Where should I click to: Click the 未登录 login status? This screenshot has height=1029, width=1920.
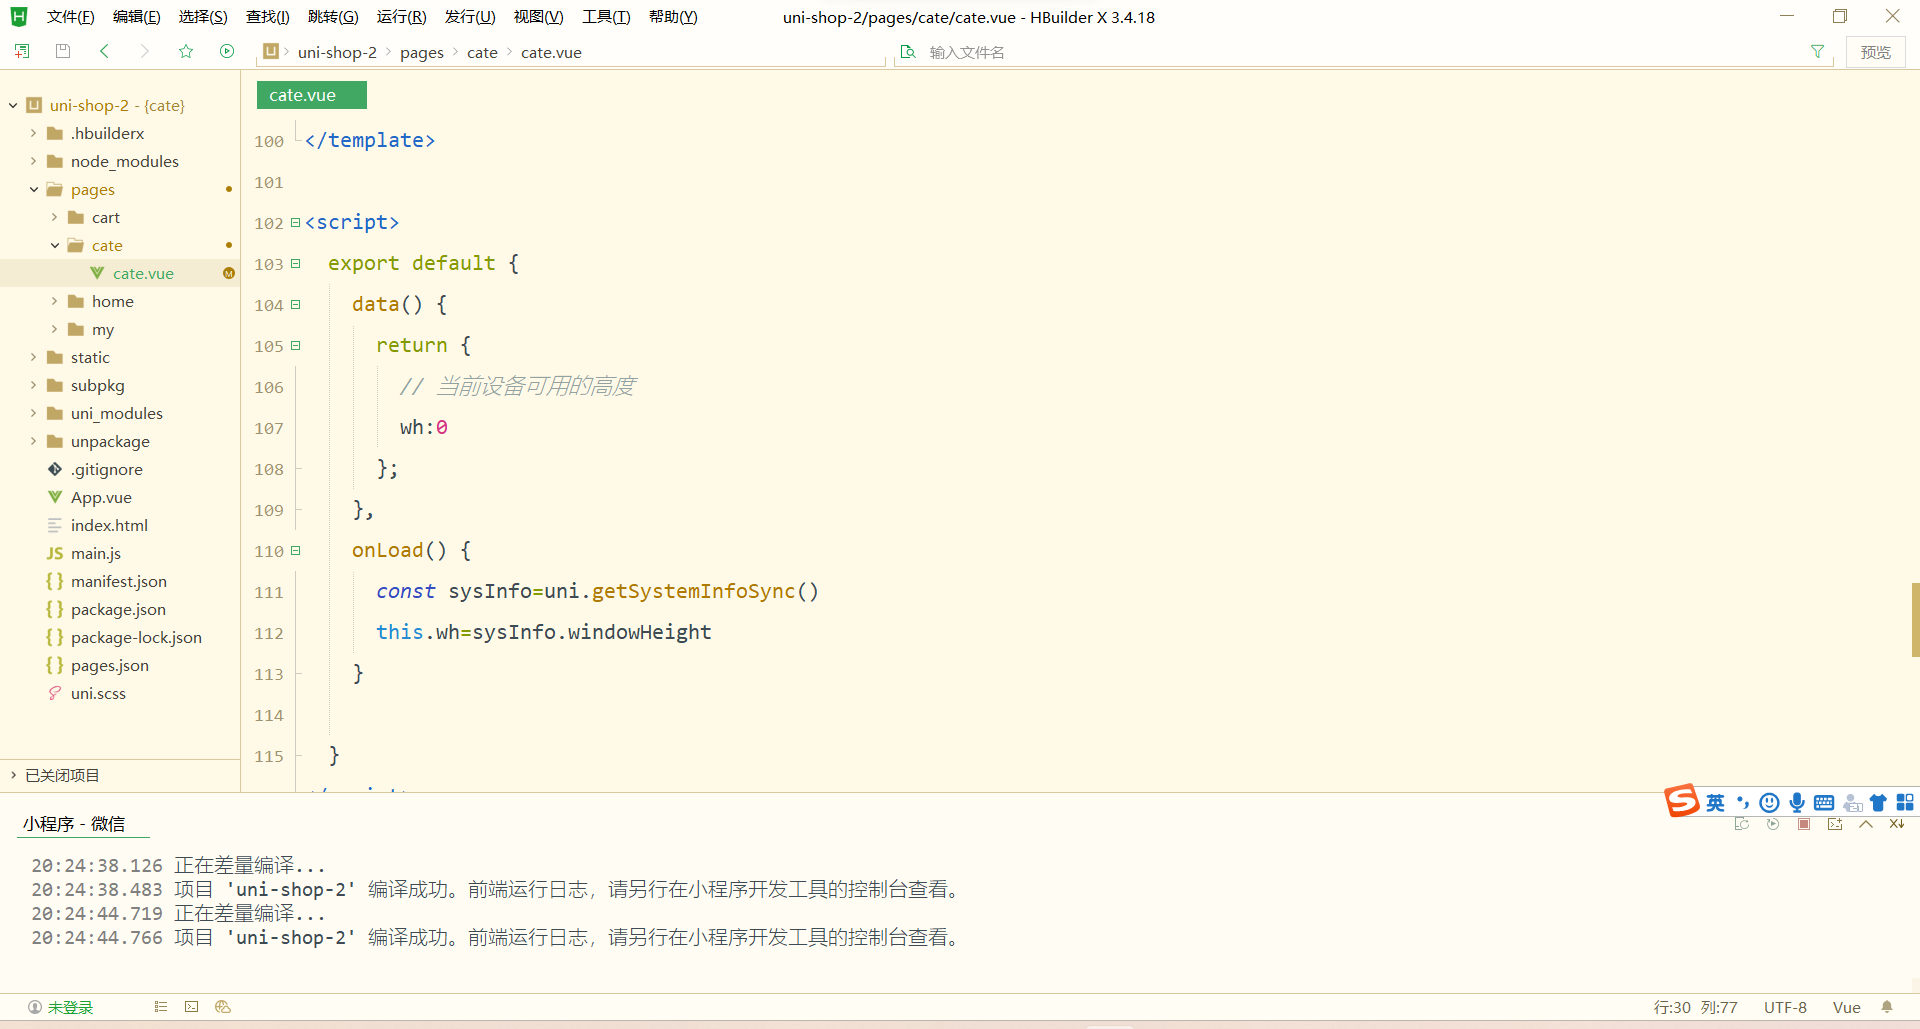pyautogui.click(x=61, y=1007)
